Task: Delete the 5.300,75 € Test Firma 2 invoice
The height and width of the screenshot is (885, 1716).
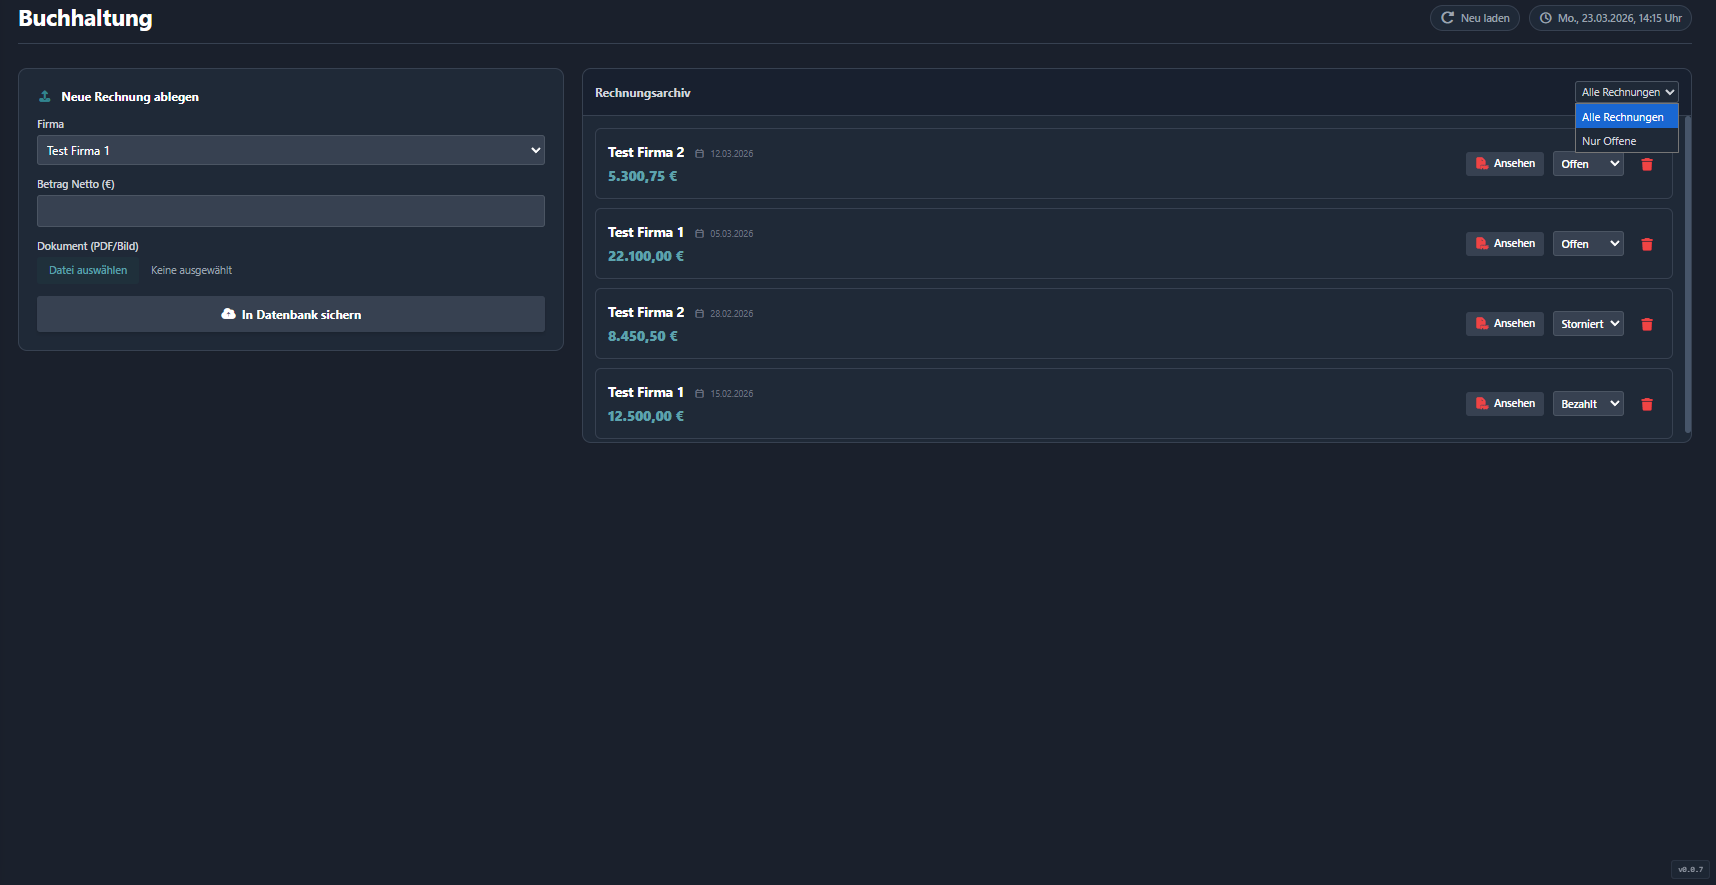Action: (1646, 164)
